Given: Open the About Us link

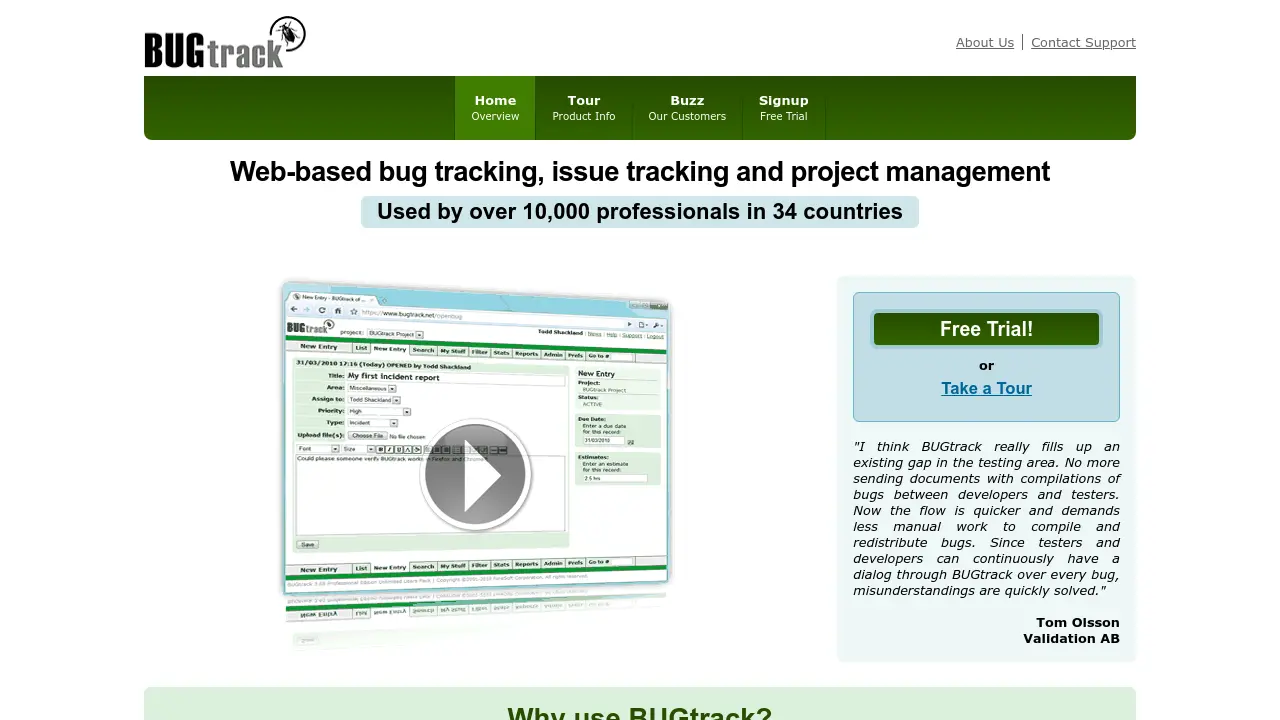Looking at the screenshot, I should coord(985,42).
